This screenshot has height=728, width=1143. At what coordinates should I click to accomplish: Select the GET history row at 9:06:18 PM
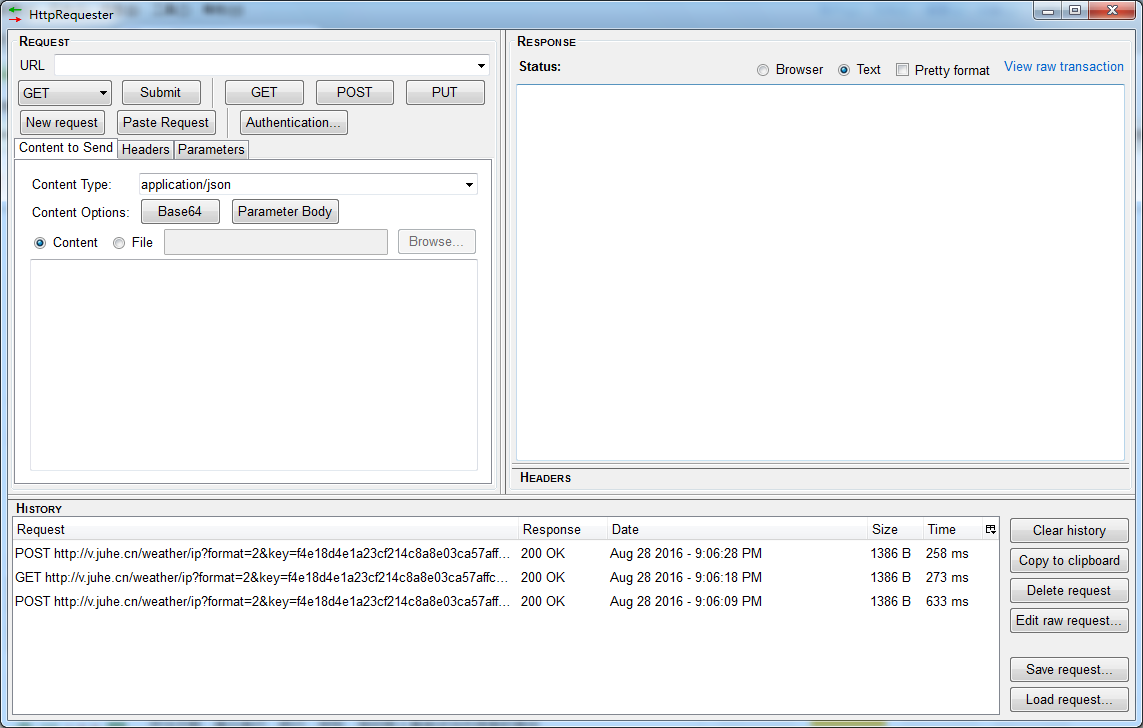click(506, 578)
